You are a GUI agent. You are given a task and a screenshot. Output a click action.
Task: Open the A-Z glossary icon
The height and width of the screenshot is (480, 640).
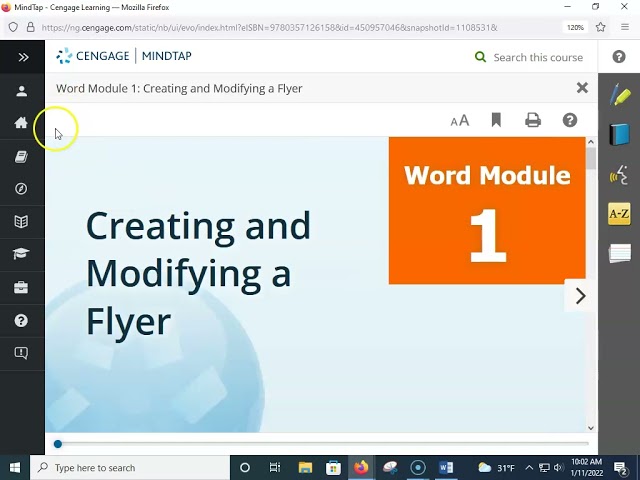(x=619, y=213)
